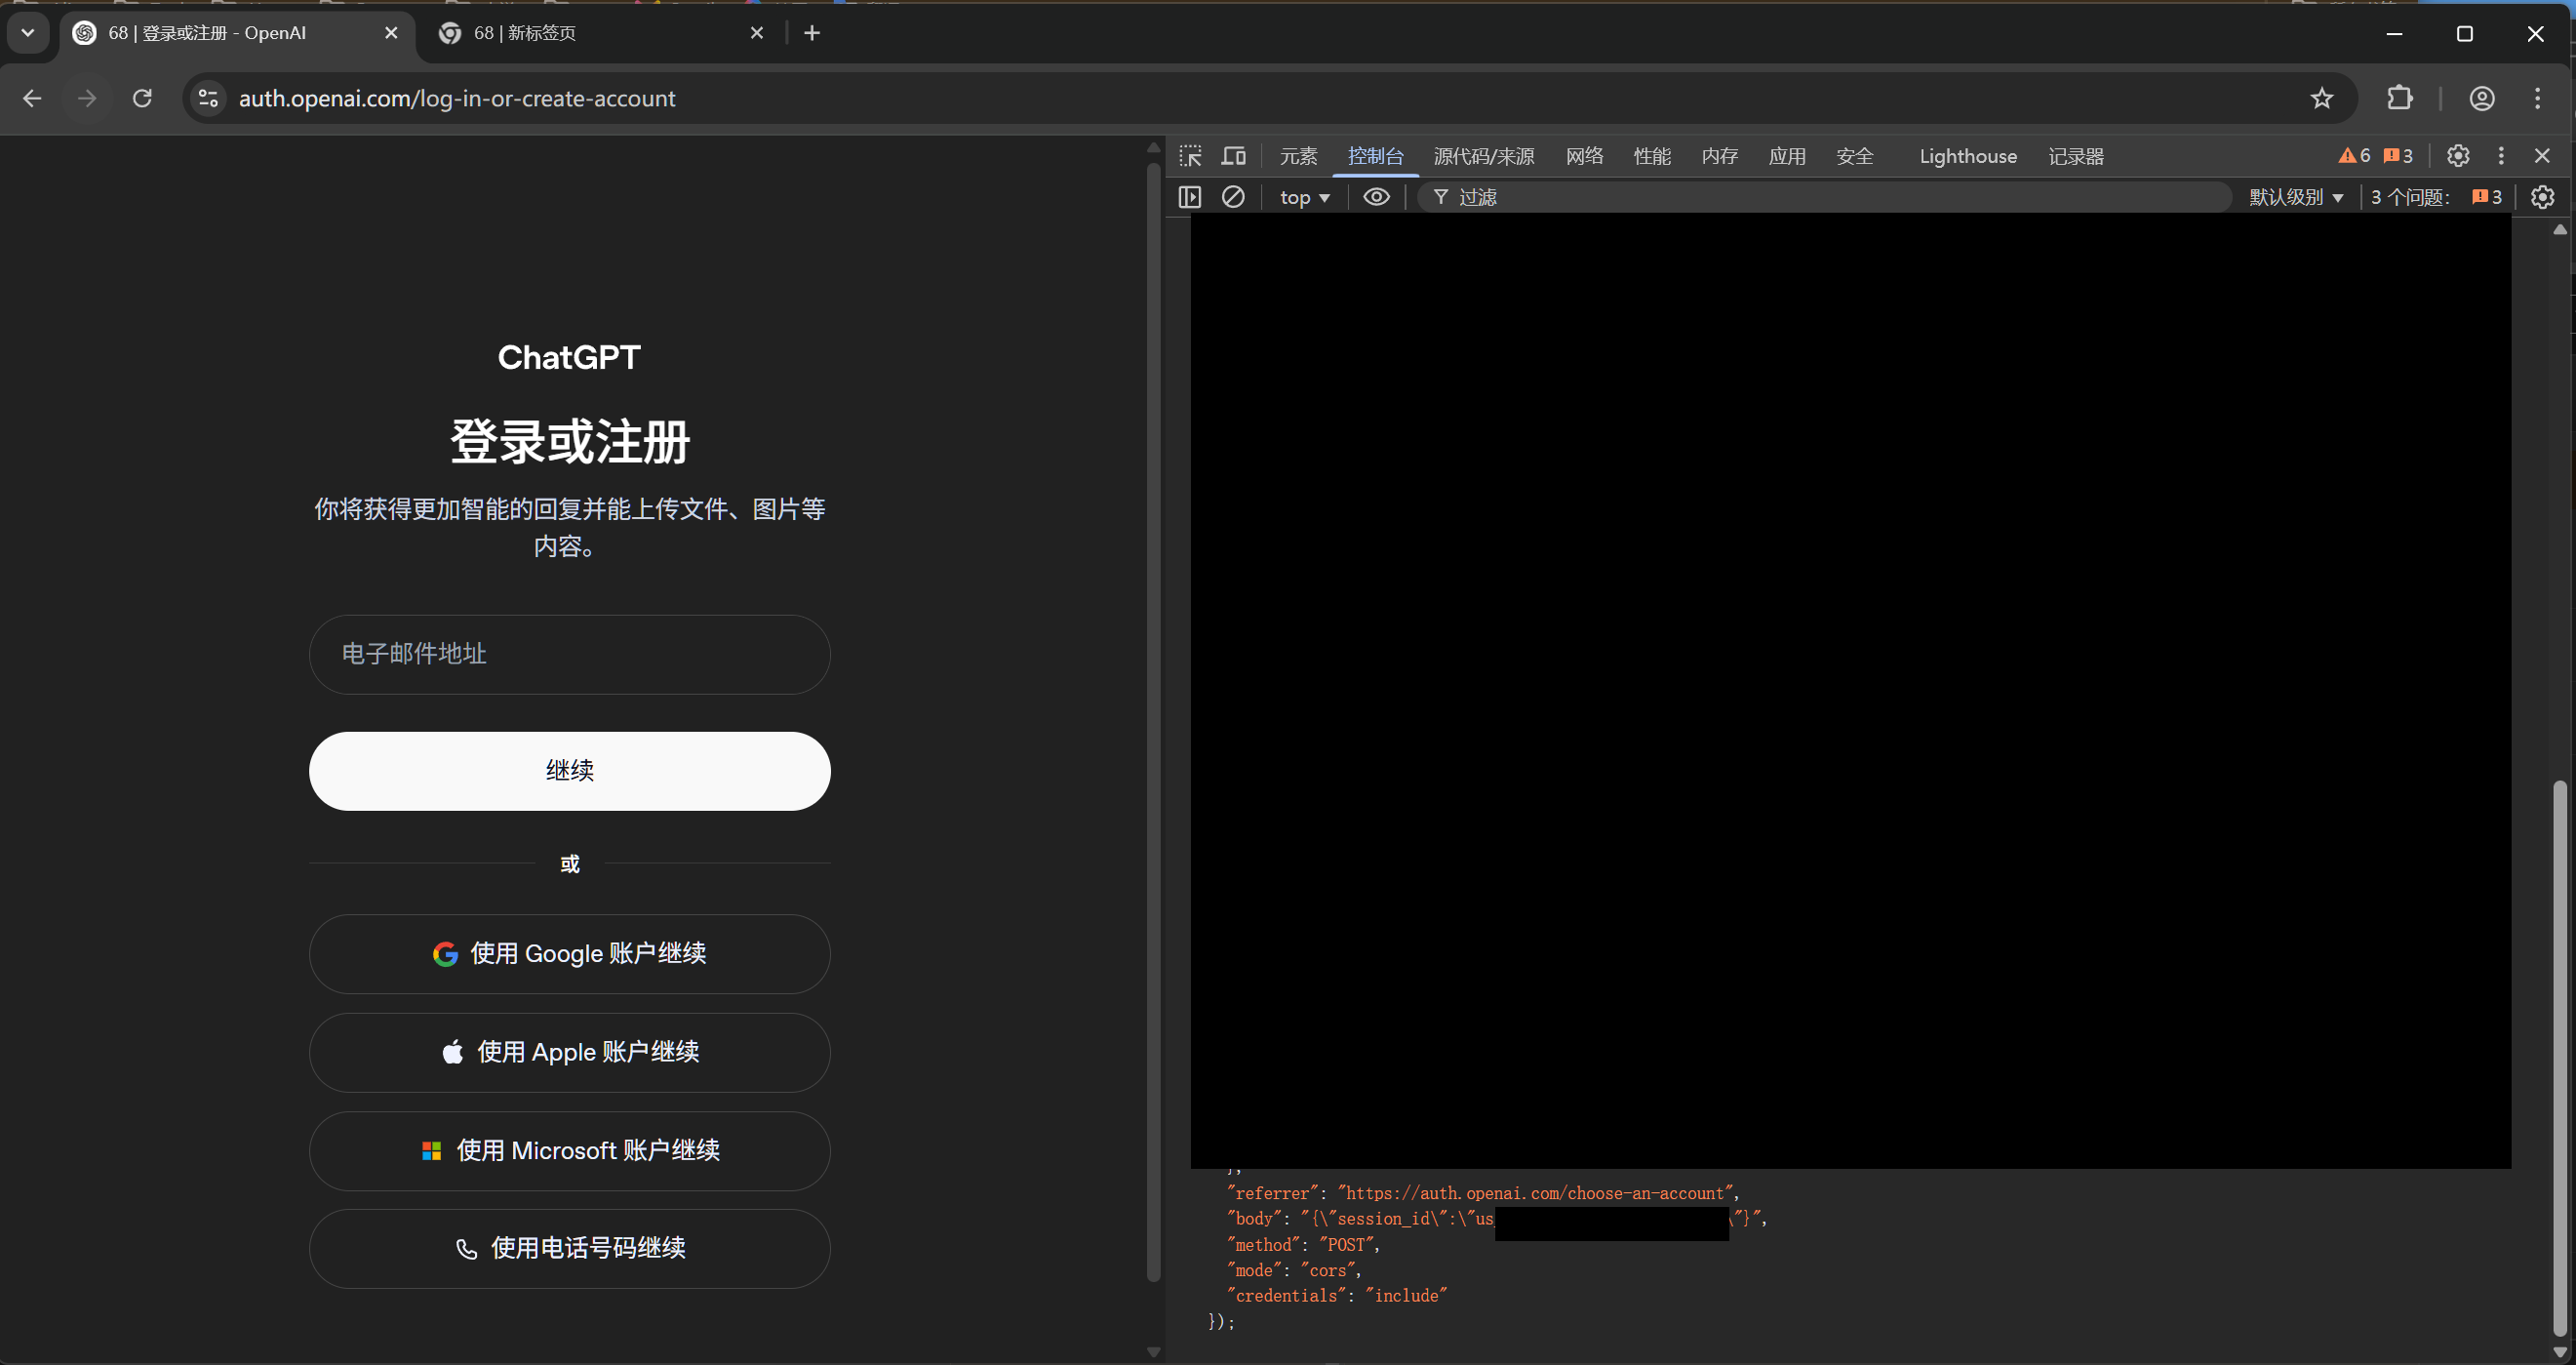The width and height of the screenshot is (2576, 1365).
Task: Click the login page scroll-down arrow
Action: [x=1153, y=1352]
